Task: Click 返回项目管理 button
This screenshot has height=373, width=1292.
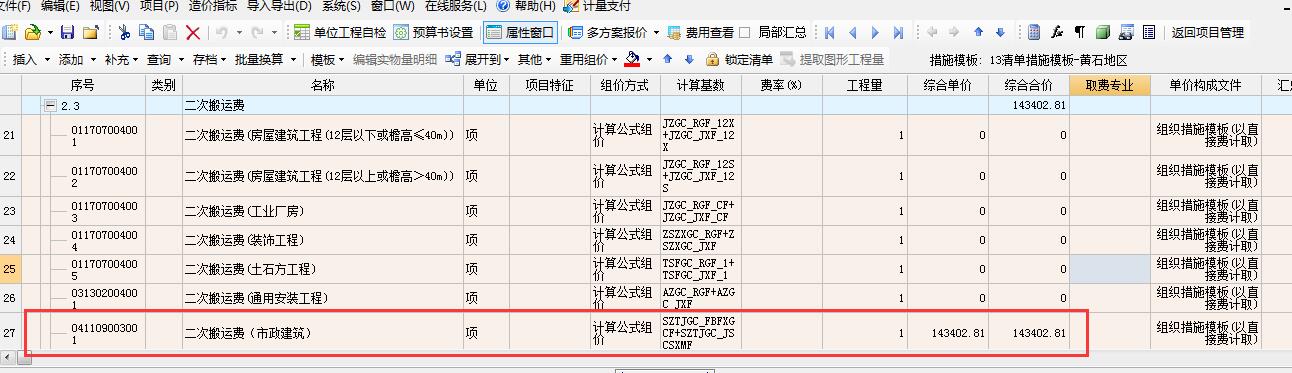Action: 1208,33
